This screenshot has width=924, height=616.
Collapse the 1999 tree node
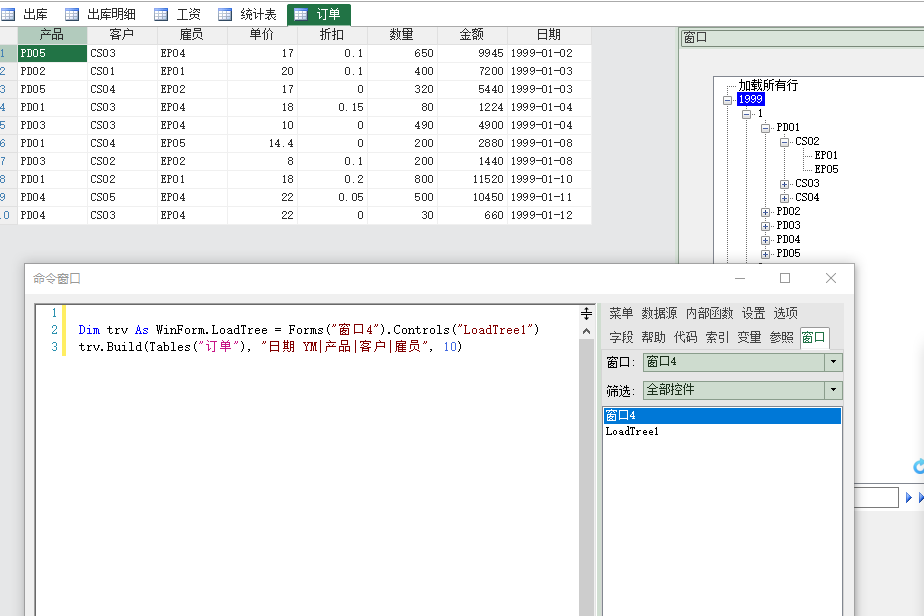pyautogui.click(x=727, y=100)
